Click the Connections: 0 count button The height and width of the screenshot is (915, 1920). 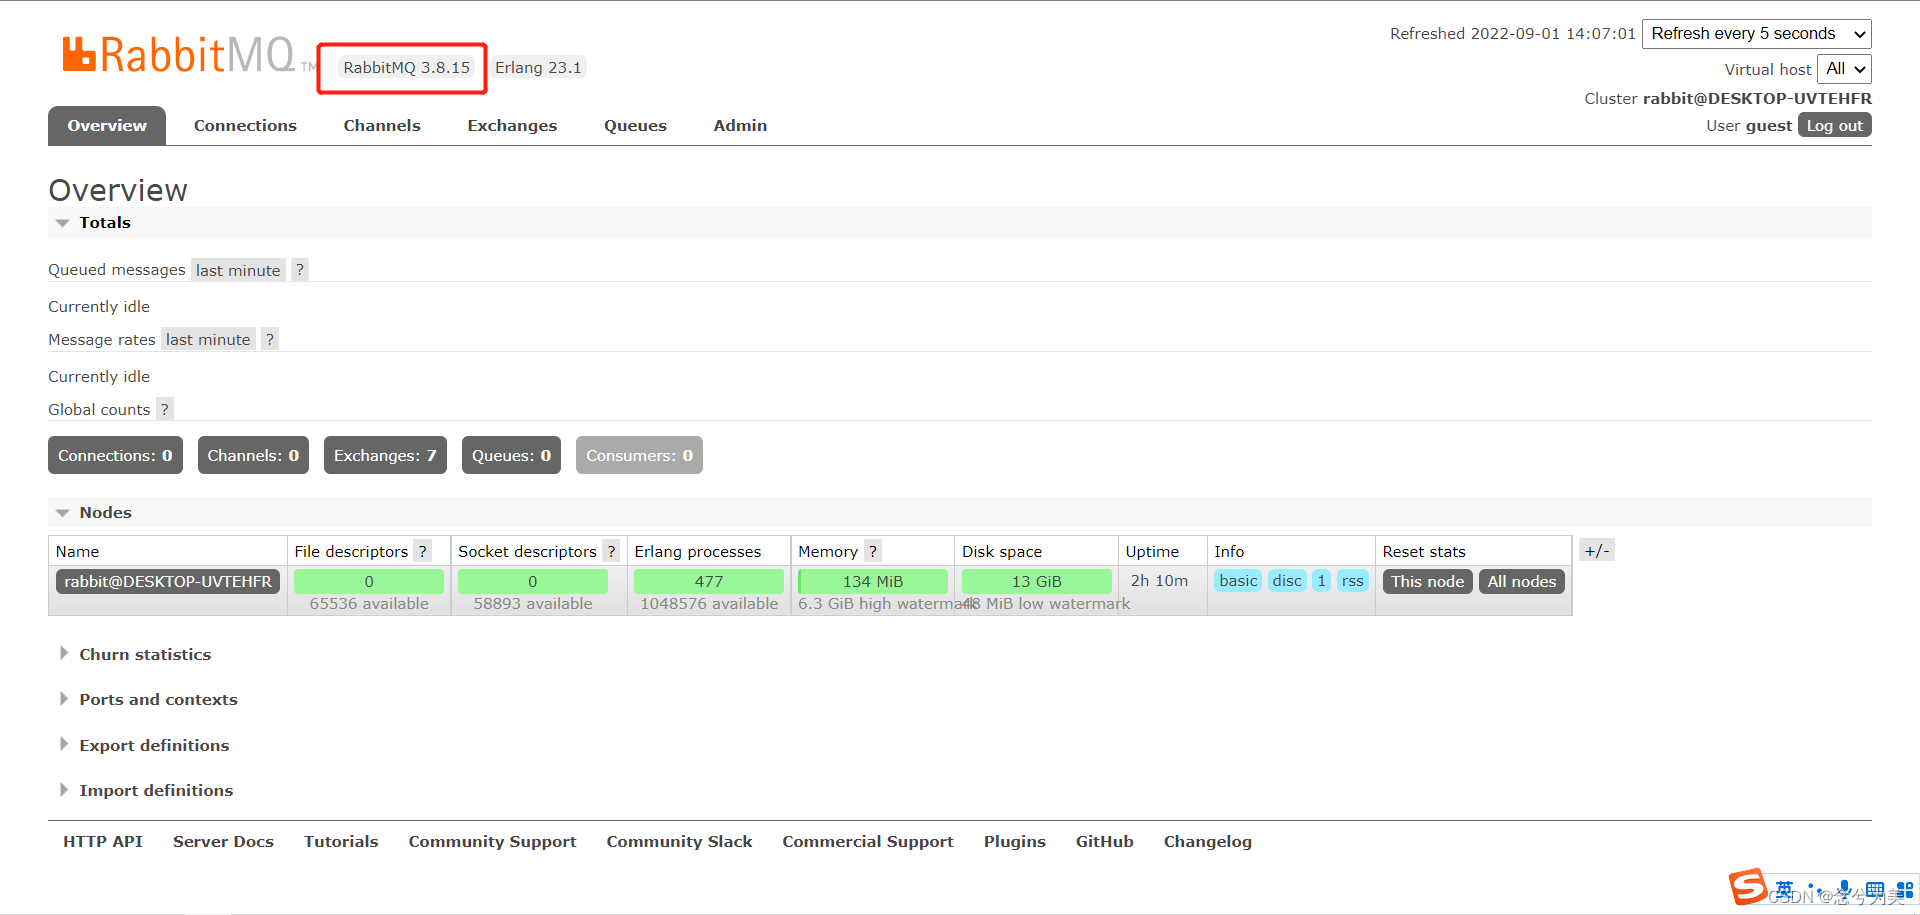[115, 456]
